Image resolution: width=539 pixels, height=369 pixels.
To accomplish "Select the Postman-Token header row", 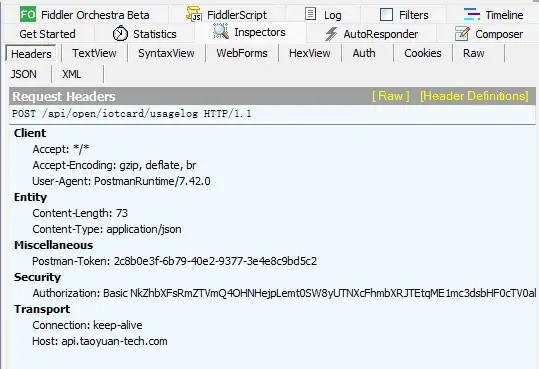I will [175, 261].
